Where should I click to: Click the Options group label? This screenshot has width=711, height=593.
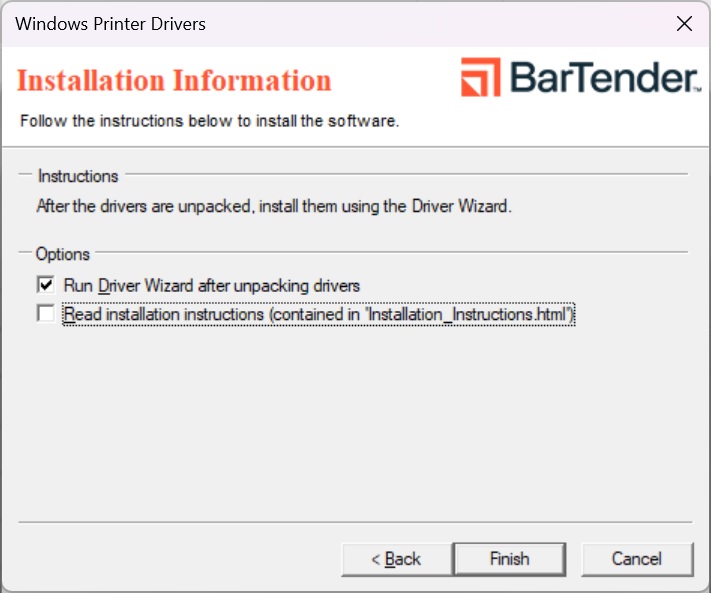pos(63,254)
